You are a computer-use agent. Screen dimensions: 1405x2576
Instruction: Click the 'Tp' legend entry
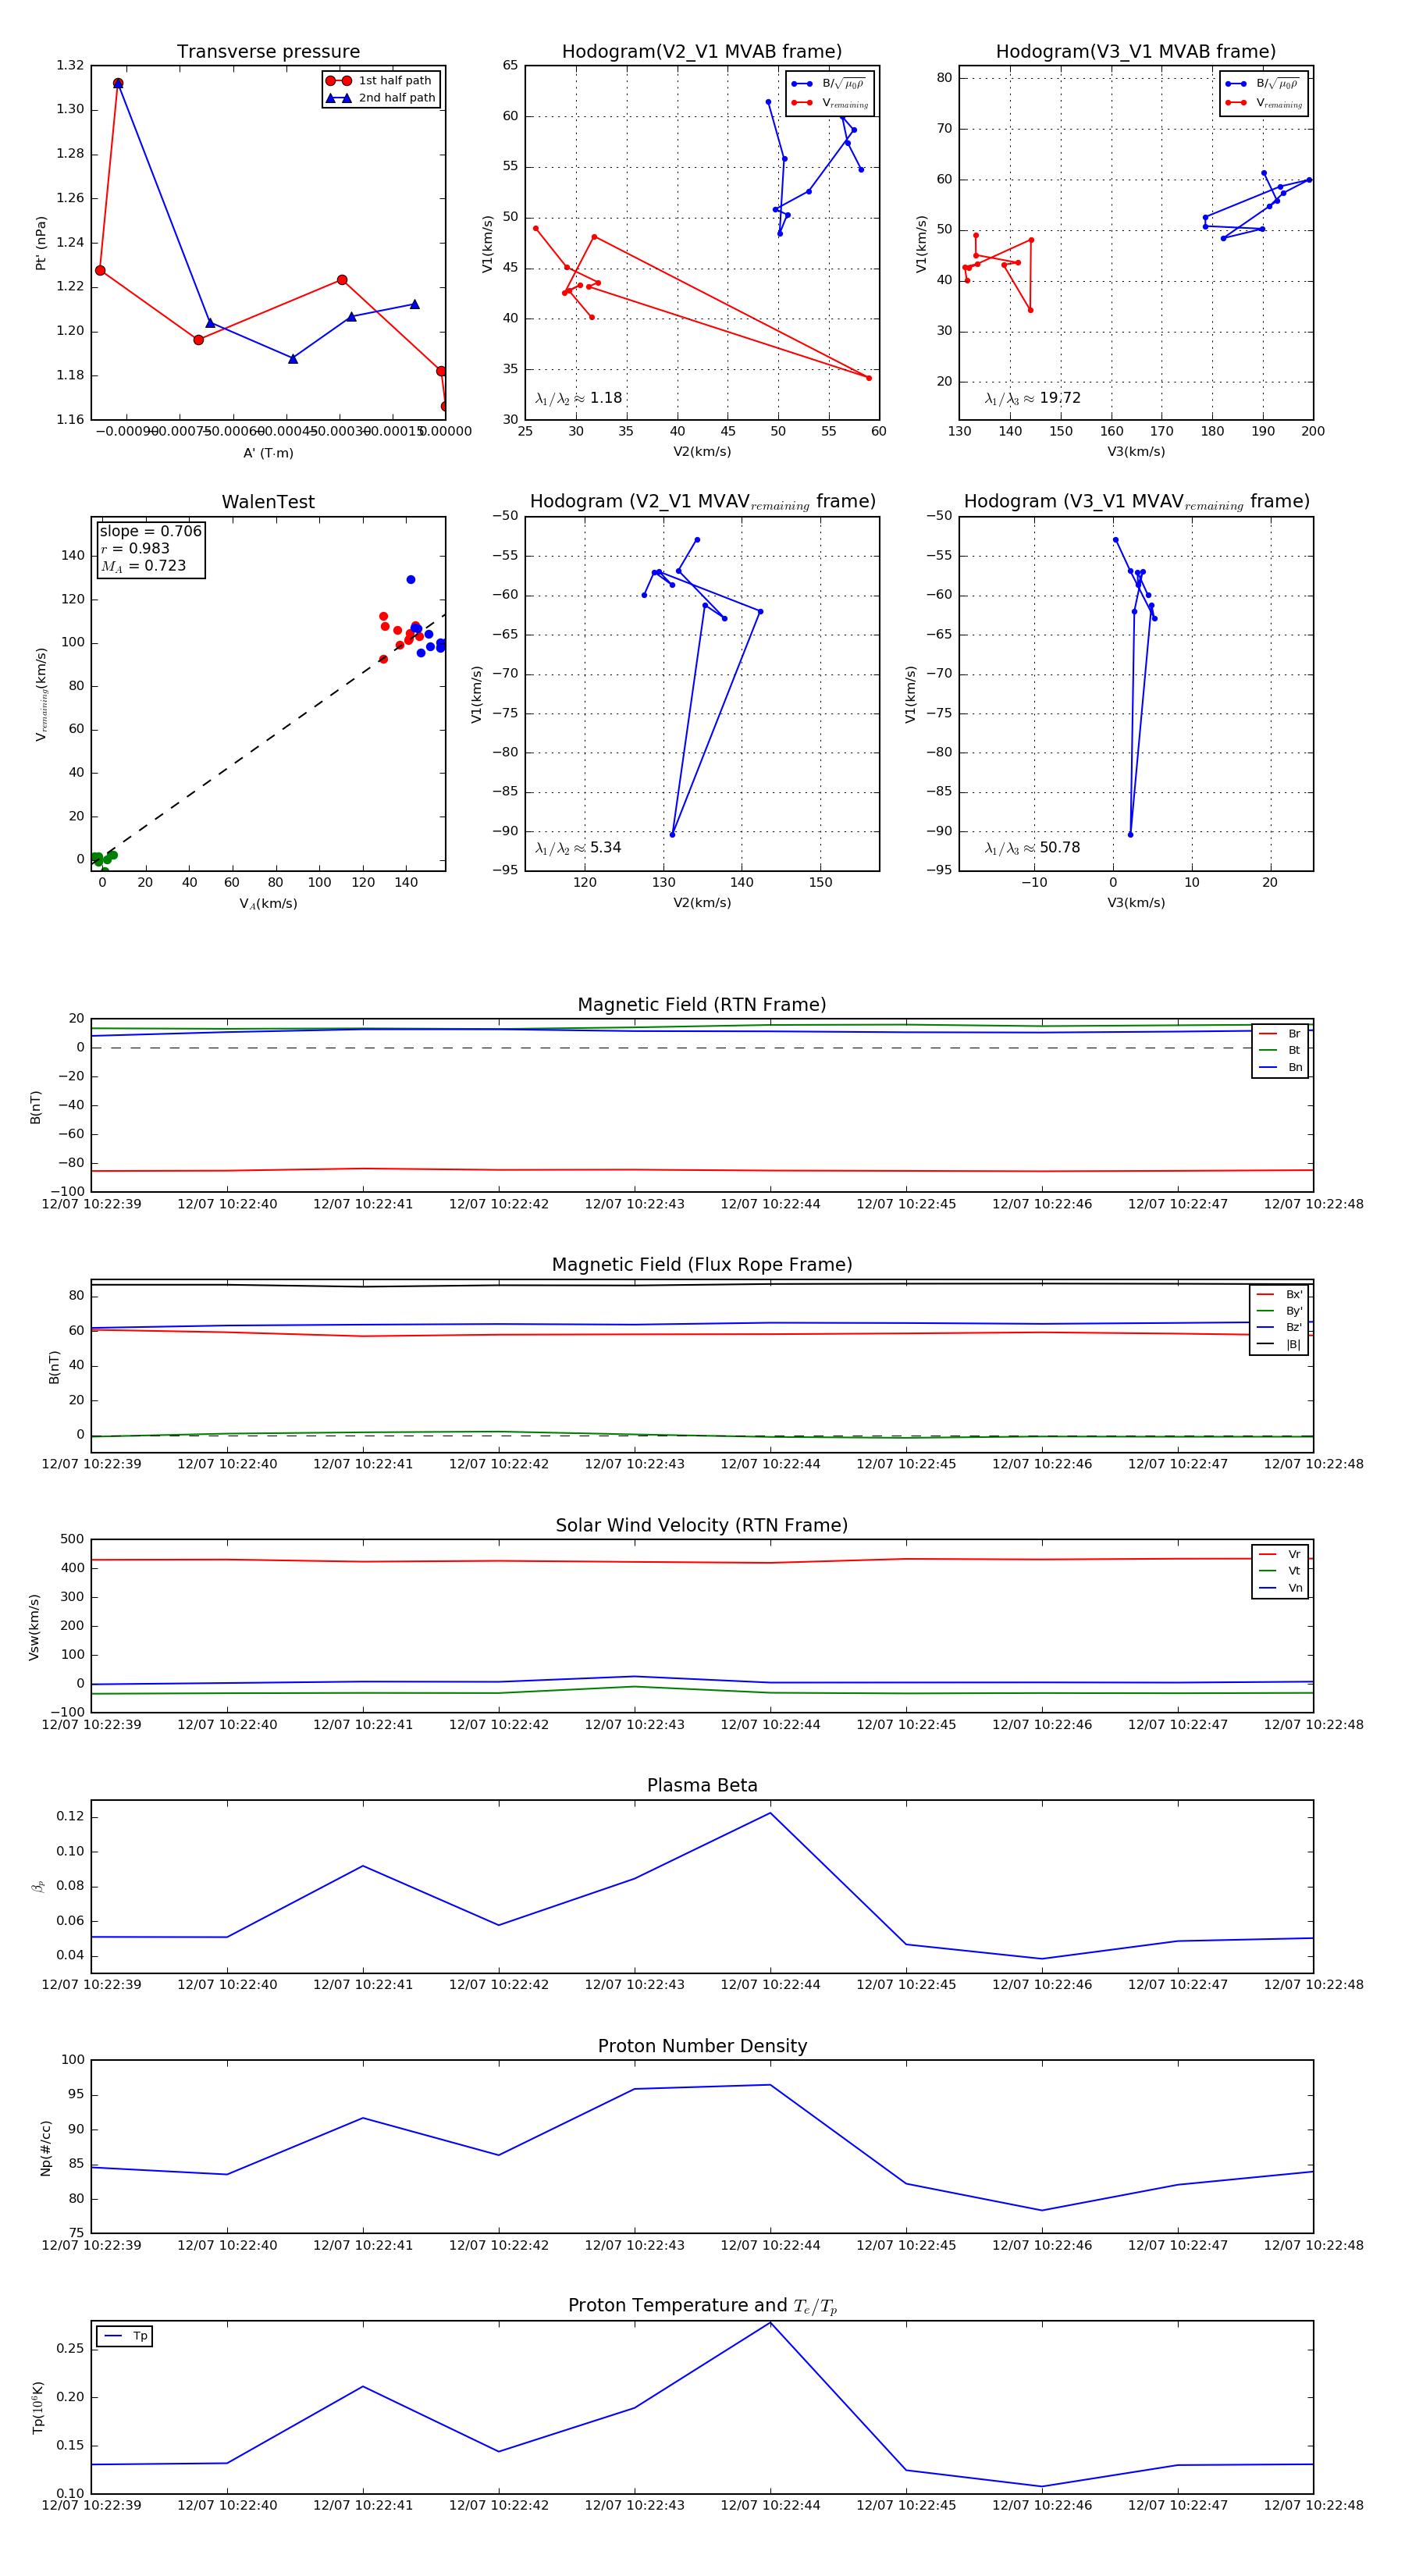tap(125, 2336)
